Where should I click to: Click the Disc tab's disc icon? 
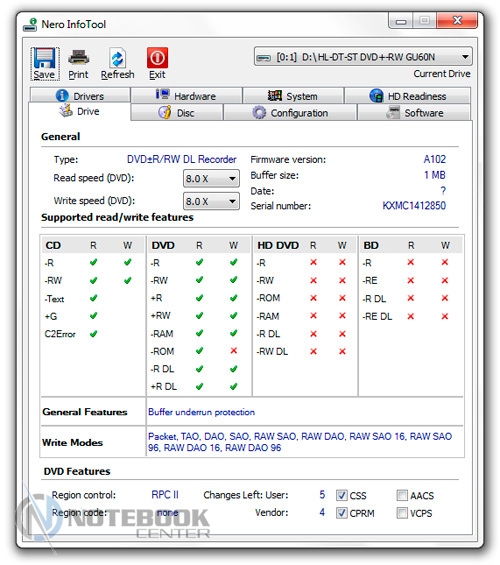(x=165, y=112)
